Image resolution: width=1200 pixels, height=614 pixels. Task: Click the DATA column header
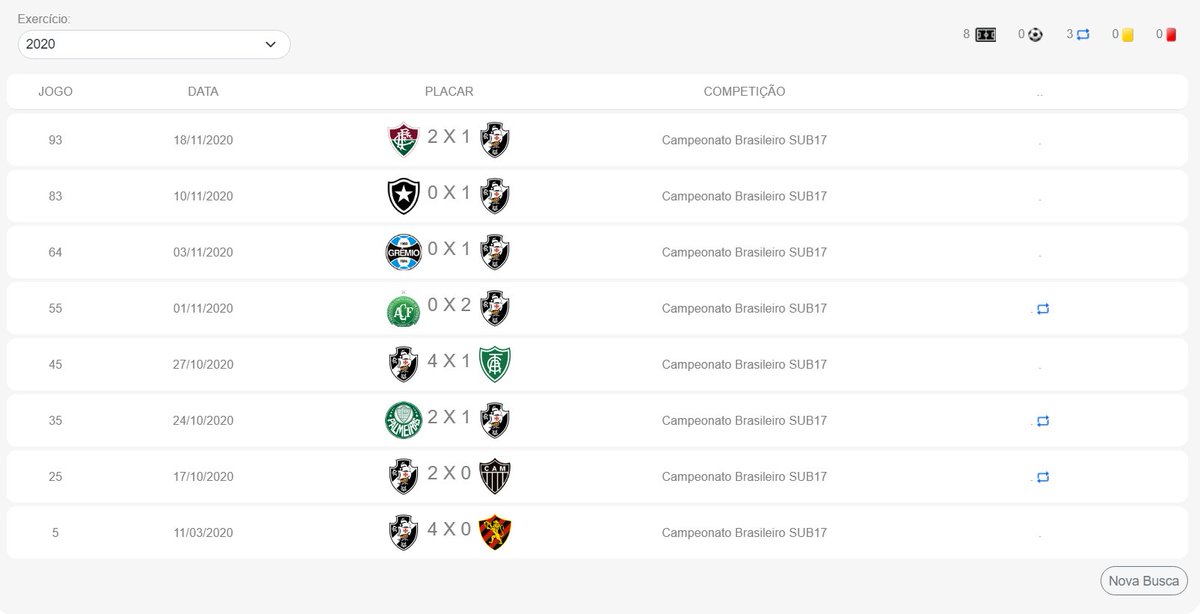[203, 92]
